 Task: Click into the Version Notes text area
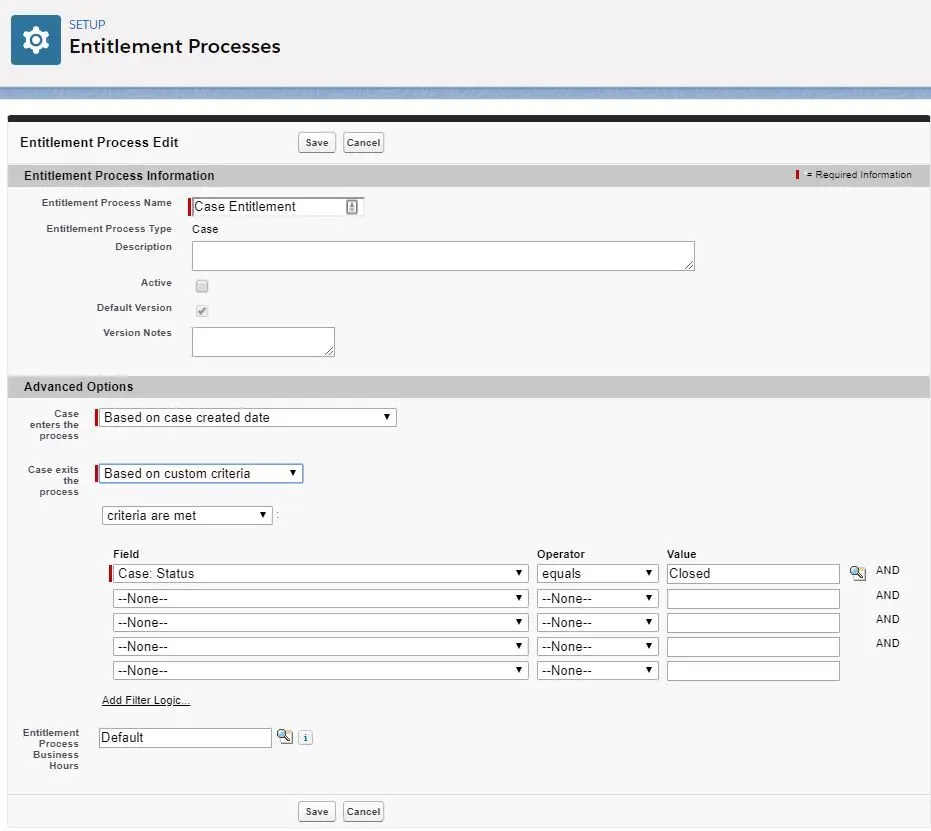(x=263, y=342)
